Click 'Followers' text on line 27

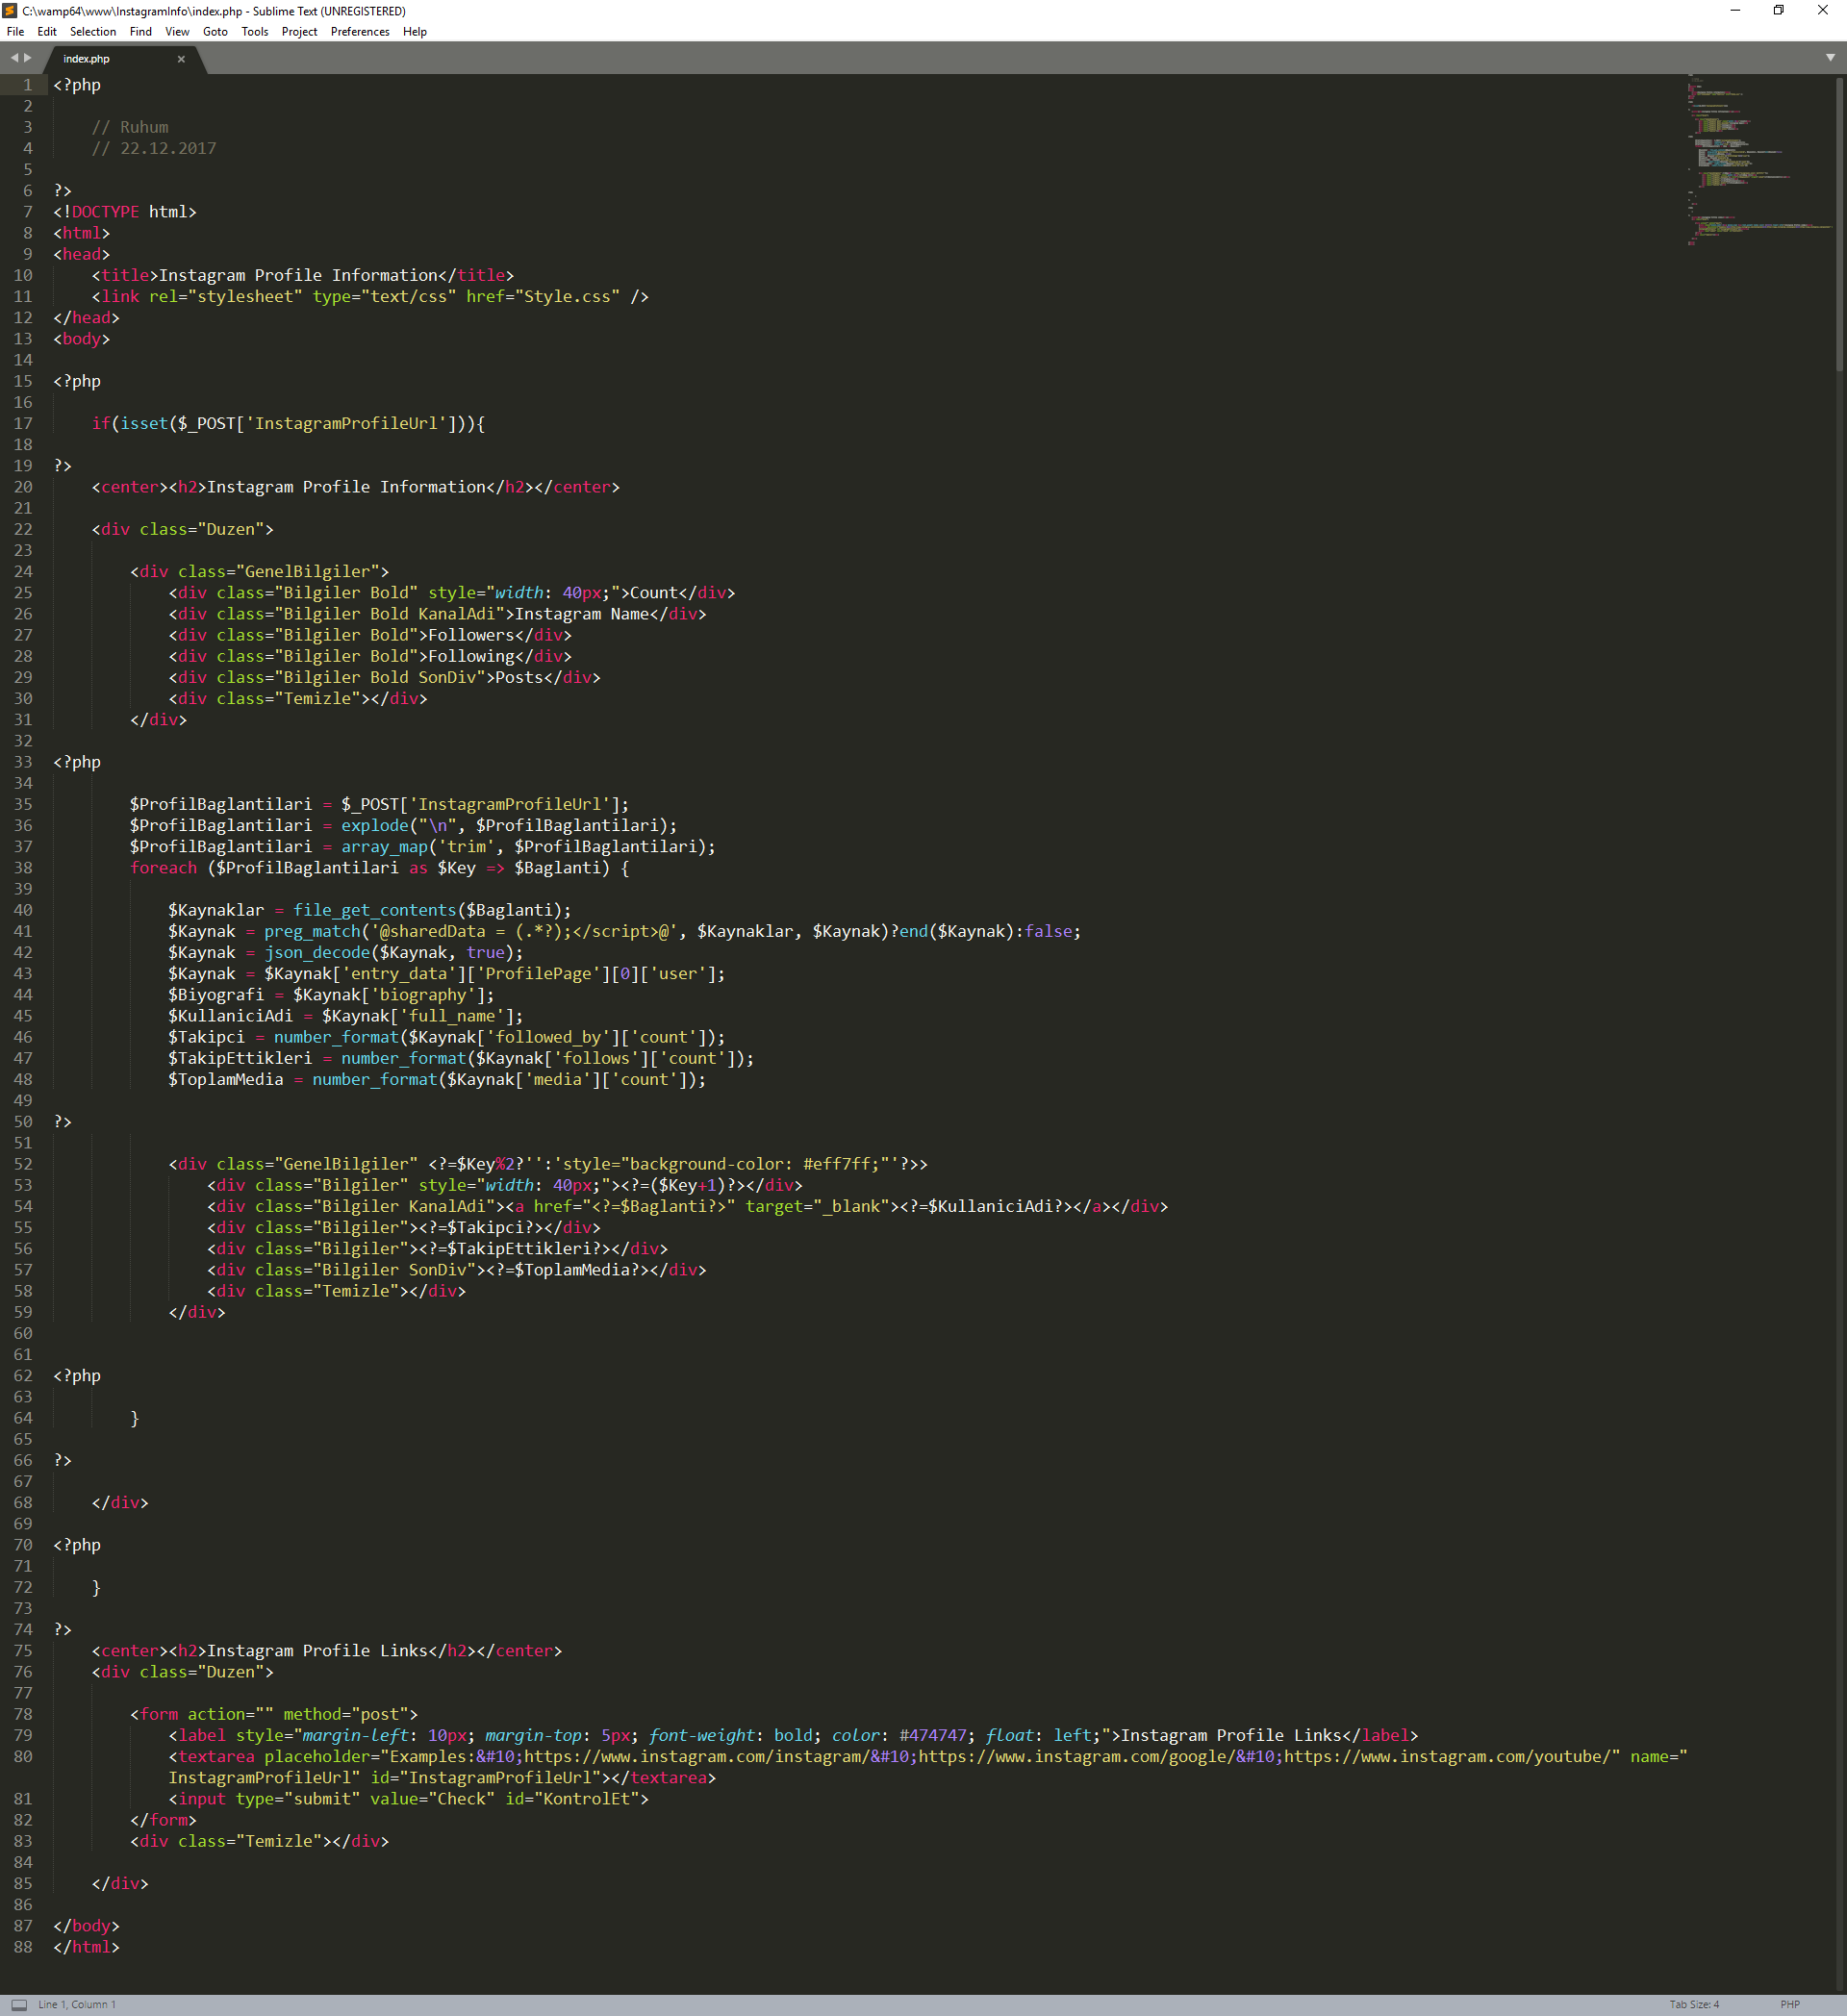pyautogui.click(x=471, y=635)
